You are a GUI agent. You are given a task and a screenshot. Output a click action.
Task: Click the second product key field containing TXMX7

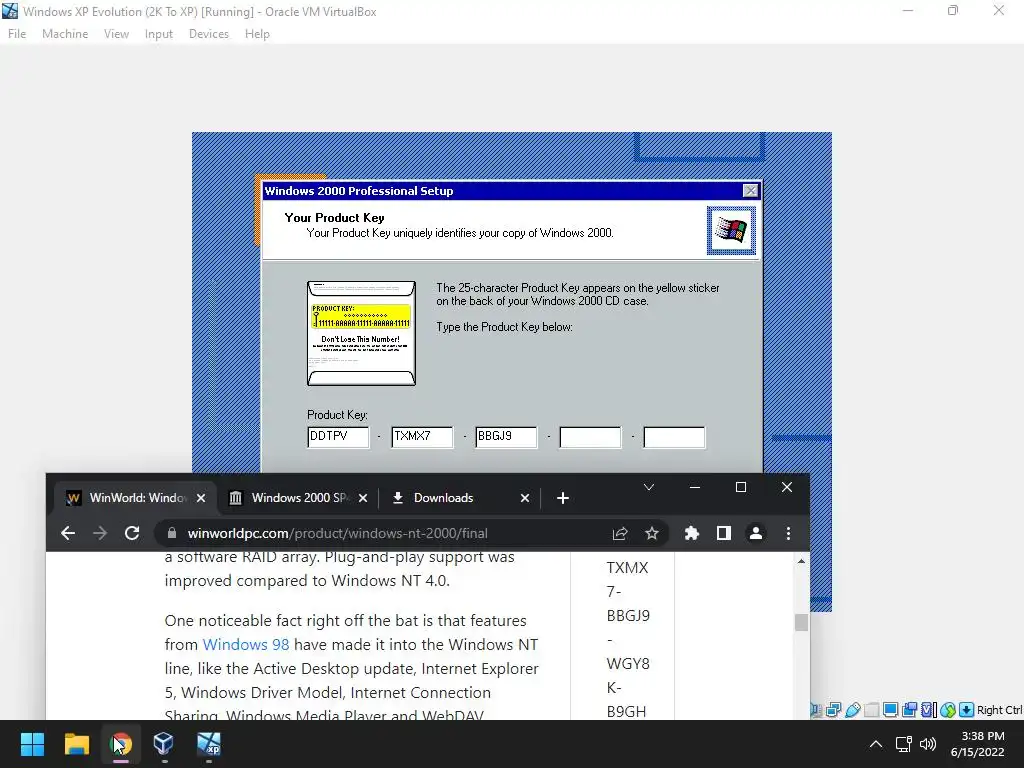click(x=422, y=437)
